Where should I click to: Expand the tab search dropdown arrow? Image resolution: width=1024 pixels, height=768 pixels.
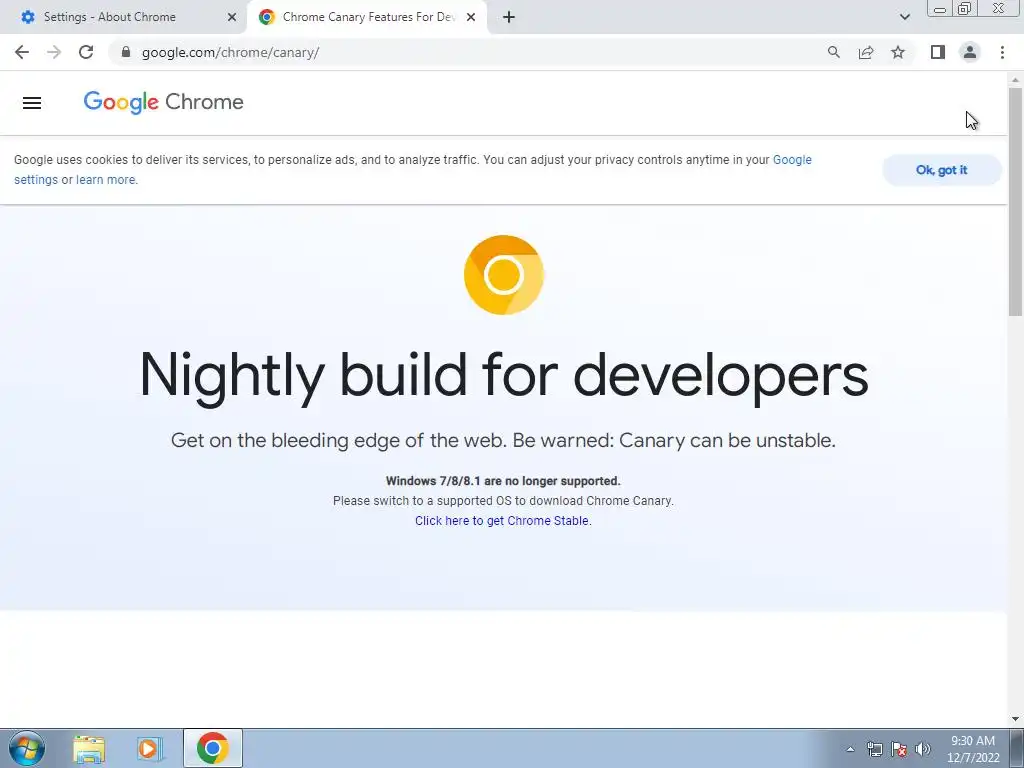(x=904, y=17)
